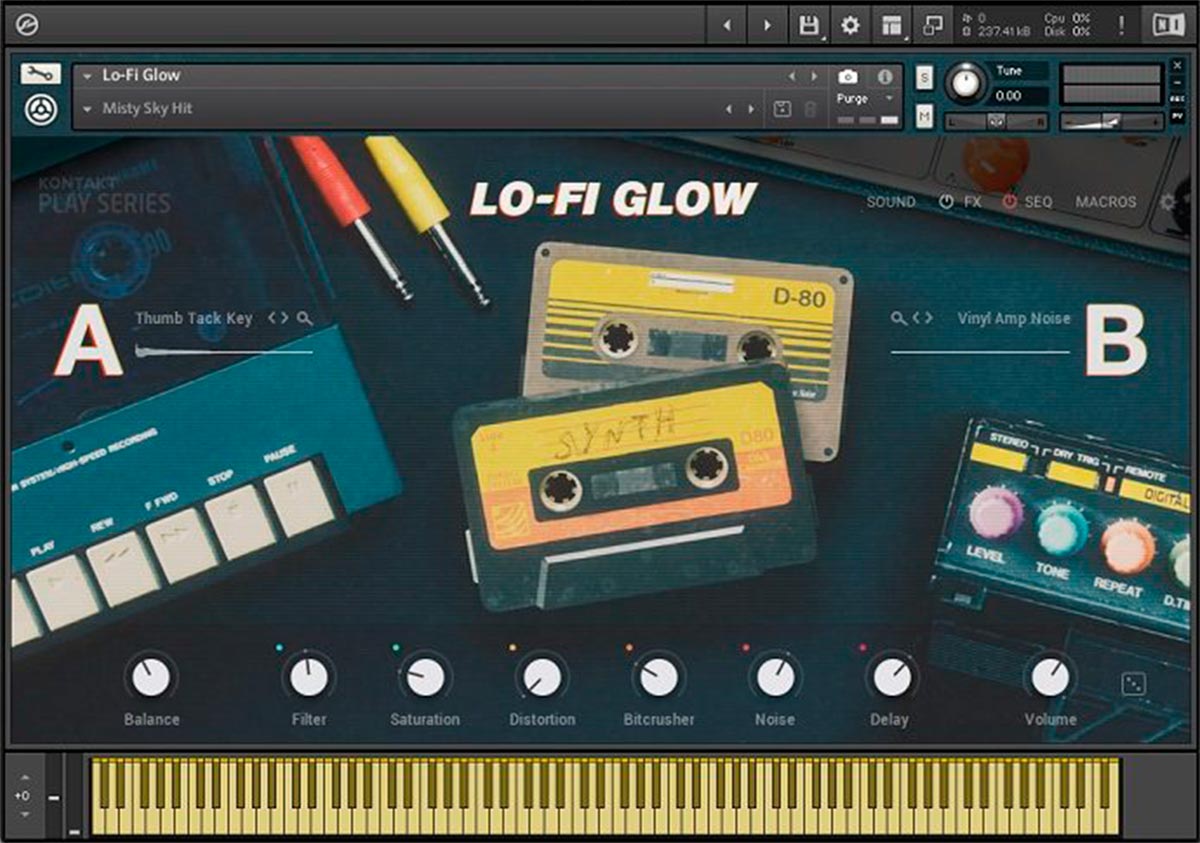This screenshot has width=1200, height=843.
Task: Click the Balance knob
Action: coord(151,677)
